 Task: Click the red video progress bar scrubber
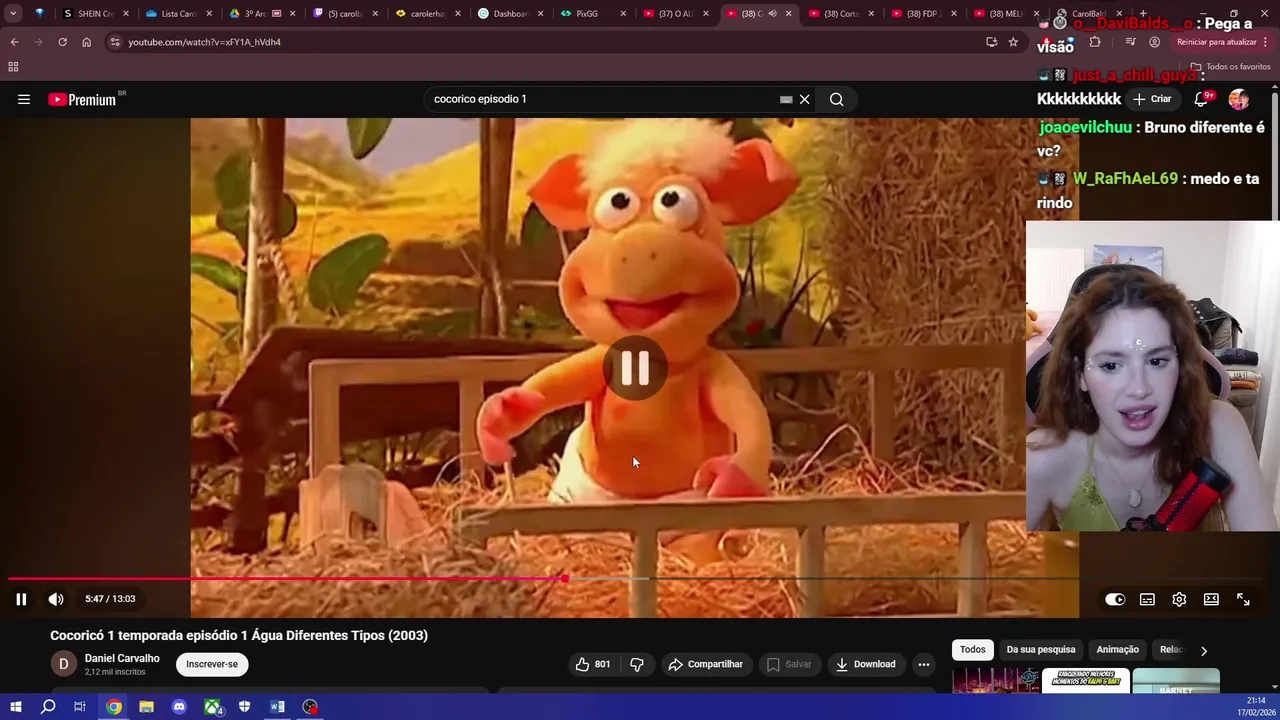coord(565,579)
